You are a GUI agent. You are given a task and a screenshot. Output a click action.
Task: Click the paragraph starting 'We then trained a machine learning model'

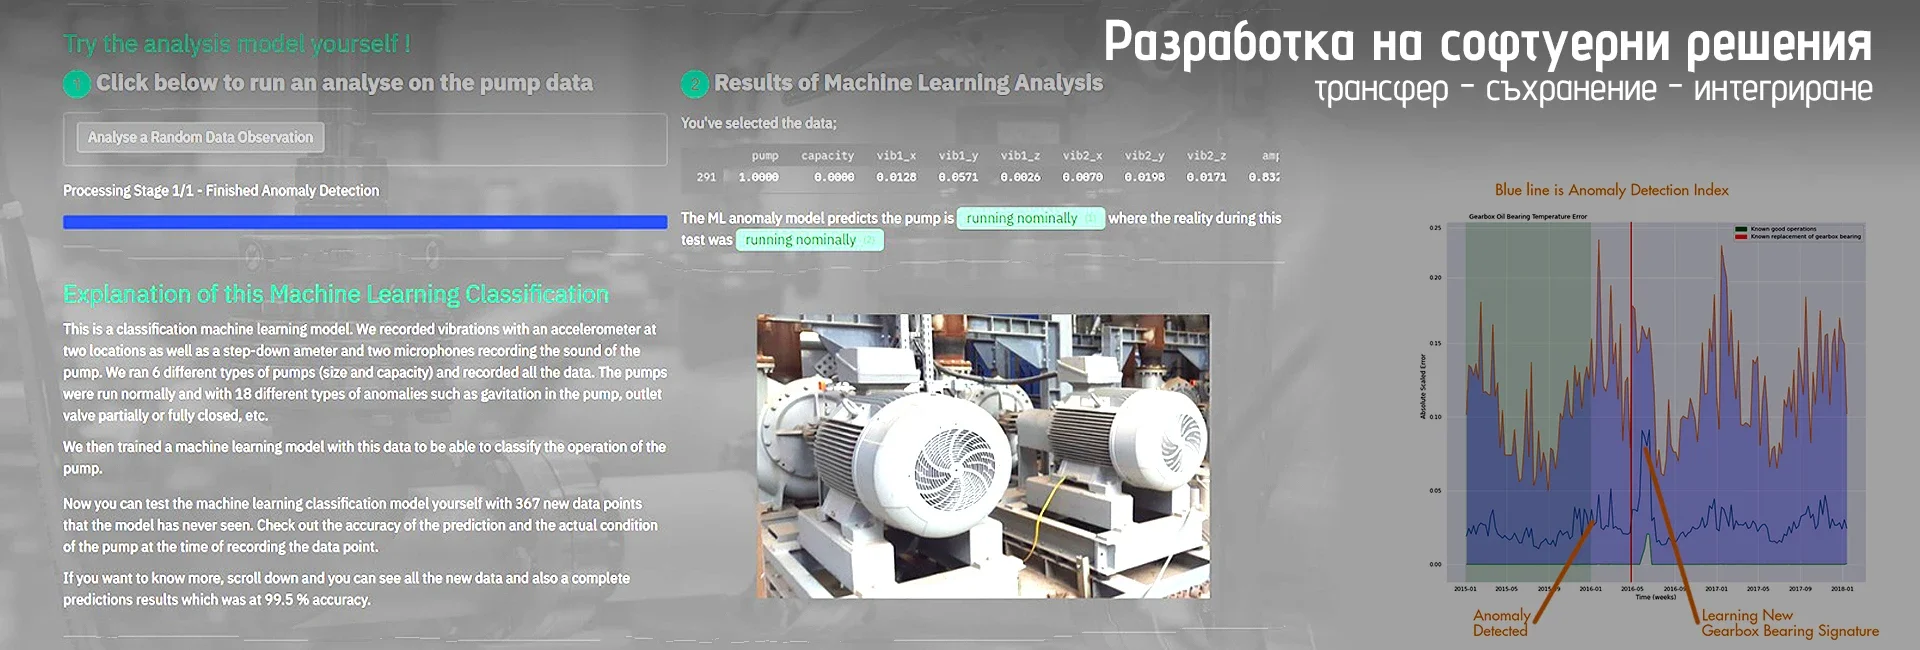click(x=364, y=457)
